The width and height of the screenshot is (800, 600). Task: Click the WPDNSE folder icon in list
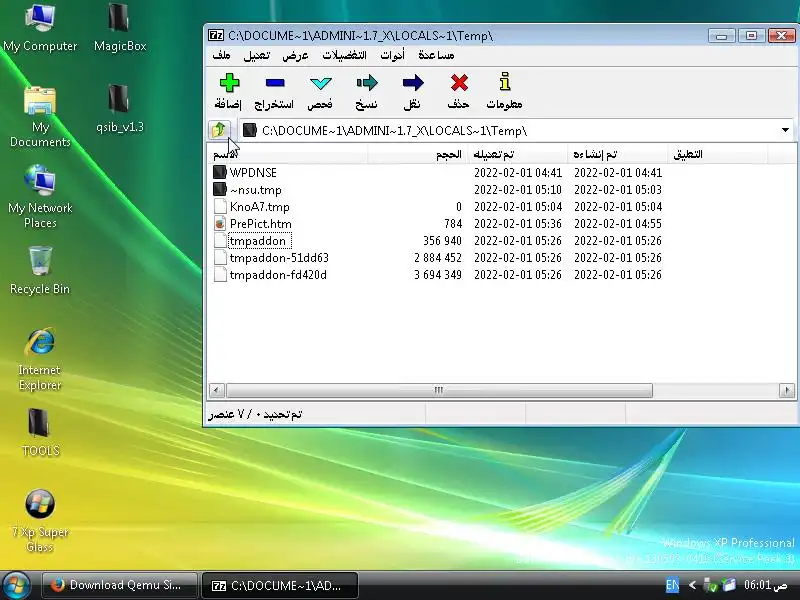[219, 172]
